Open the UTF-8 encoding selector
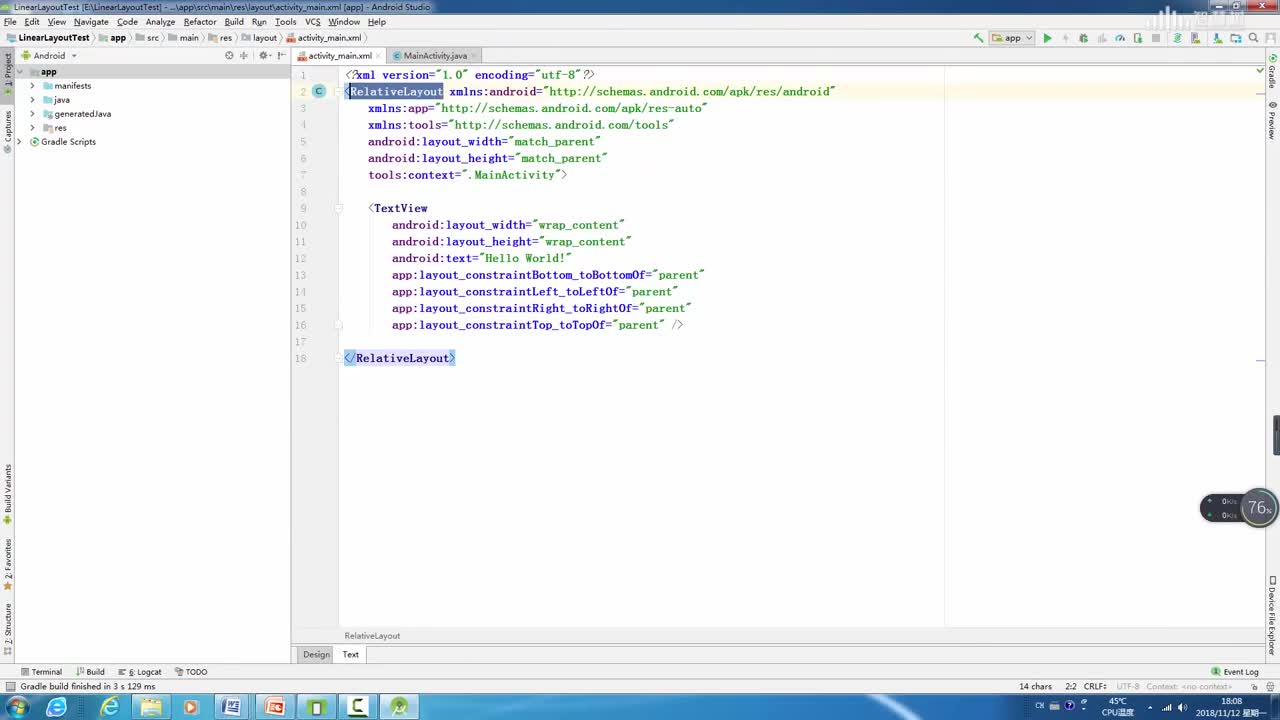The image size is (1280, 720). coord(1127,687)
